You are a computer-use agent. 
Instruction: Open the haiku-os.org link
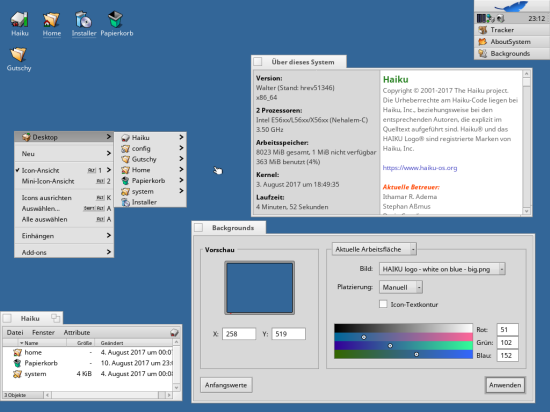click(x=420, y=168)
